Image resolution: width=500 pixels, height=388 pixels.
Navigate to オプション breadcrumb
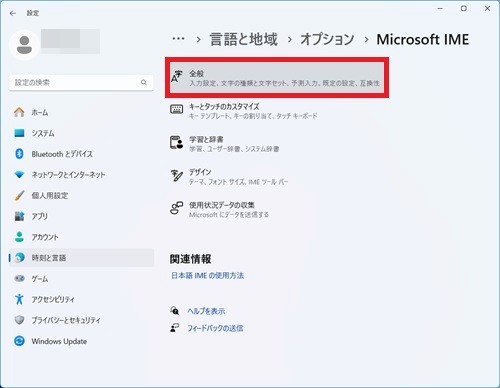point(327,39)
